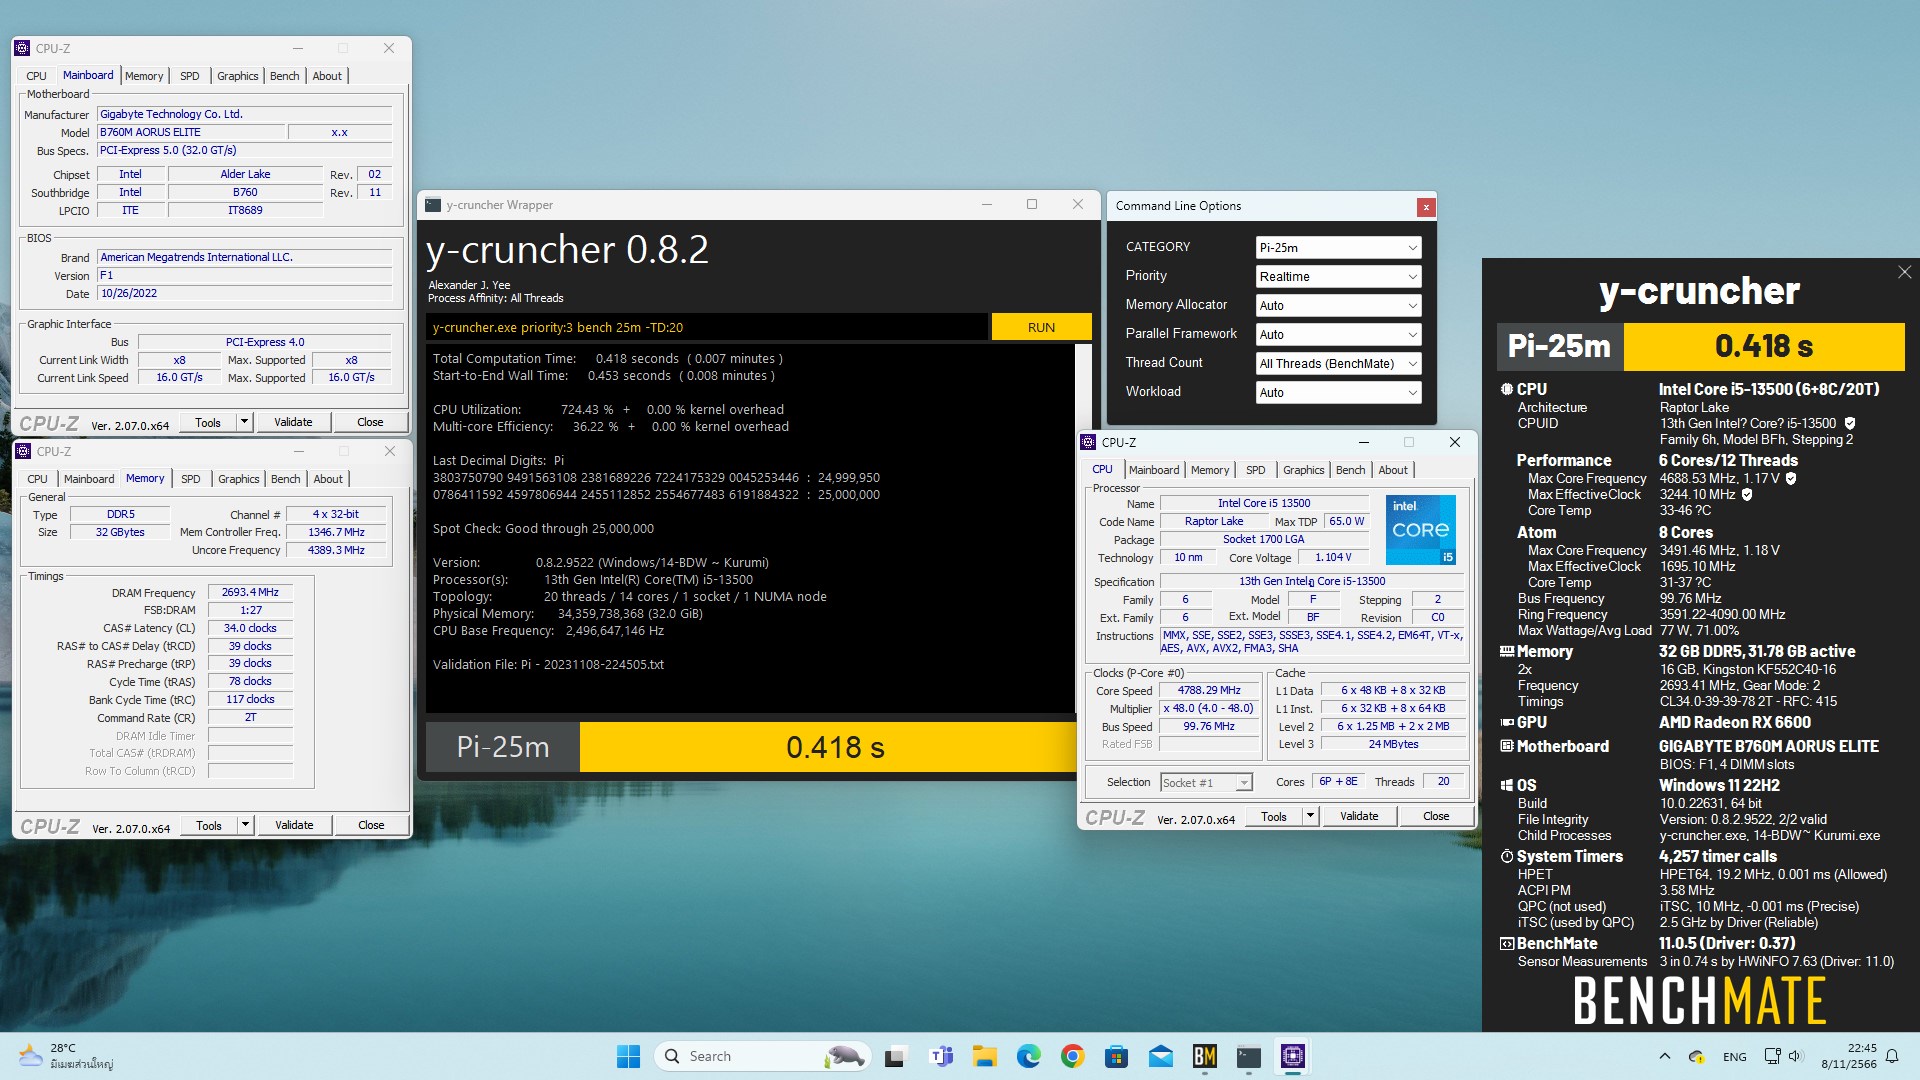This screenshot has width=1920, height=1080.
Task: Switch to CPU-Z taskbar icon
Action: click(x=1292, y=1056)
